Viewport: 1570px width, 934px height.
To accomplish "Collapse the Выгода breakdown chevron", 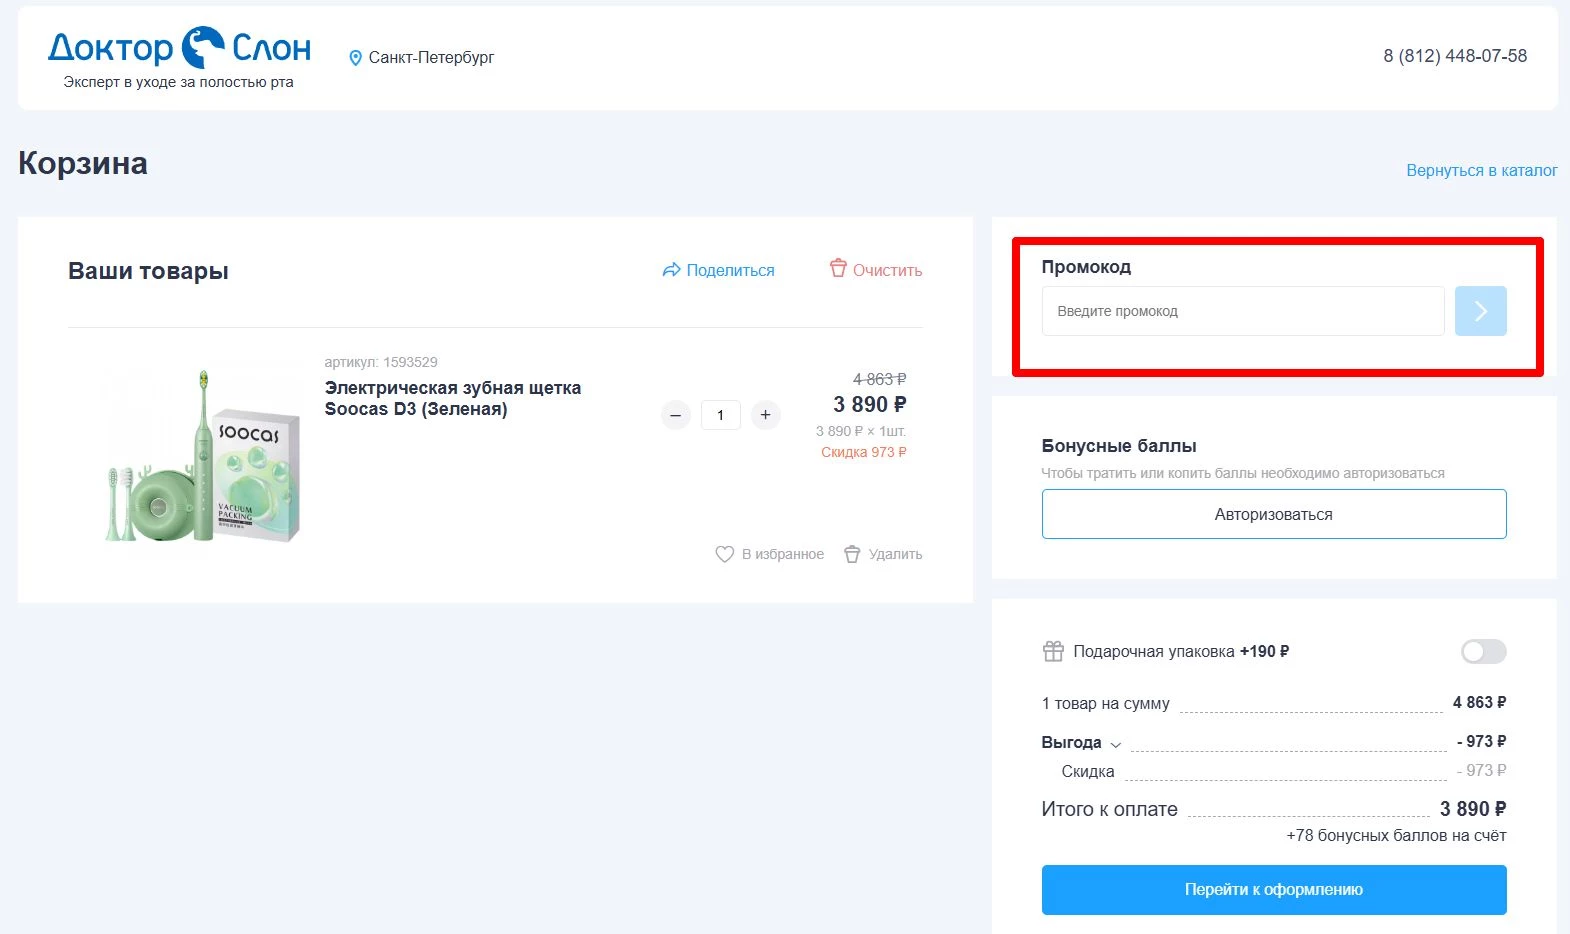I will click(1116, 744).
